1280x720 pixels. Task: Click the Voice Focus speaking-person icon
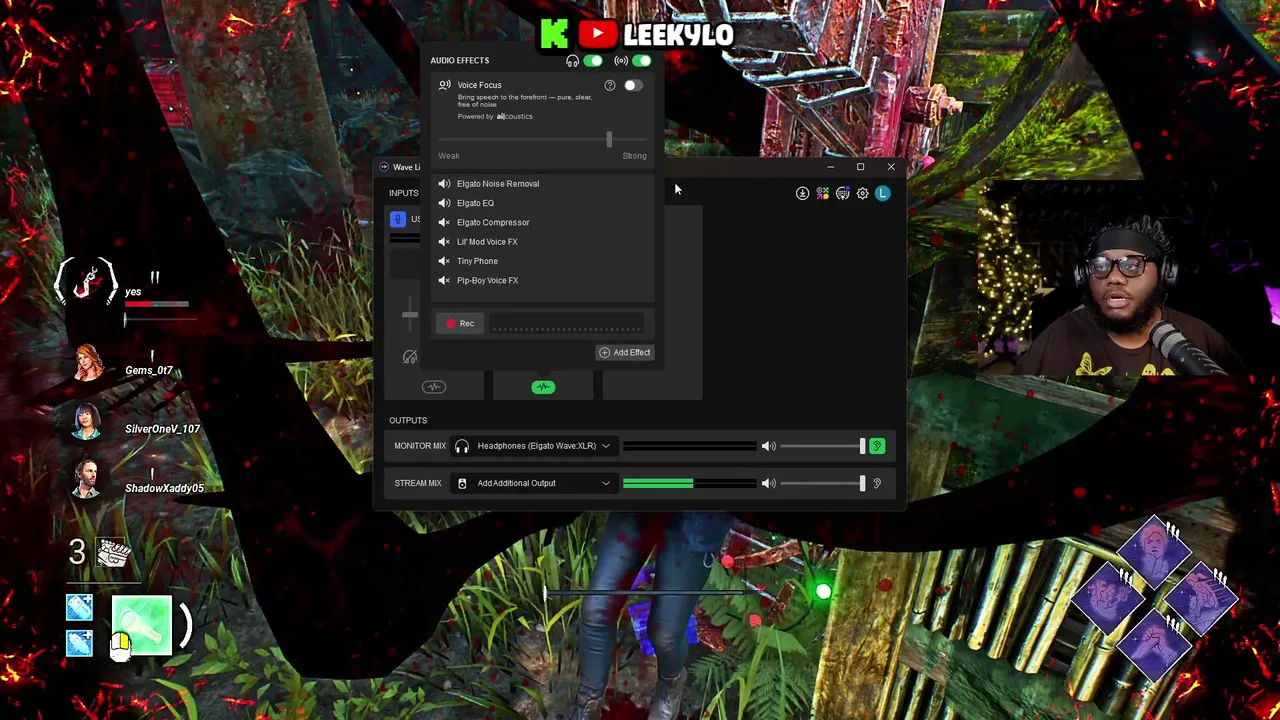tap(444, 85)
